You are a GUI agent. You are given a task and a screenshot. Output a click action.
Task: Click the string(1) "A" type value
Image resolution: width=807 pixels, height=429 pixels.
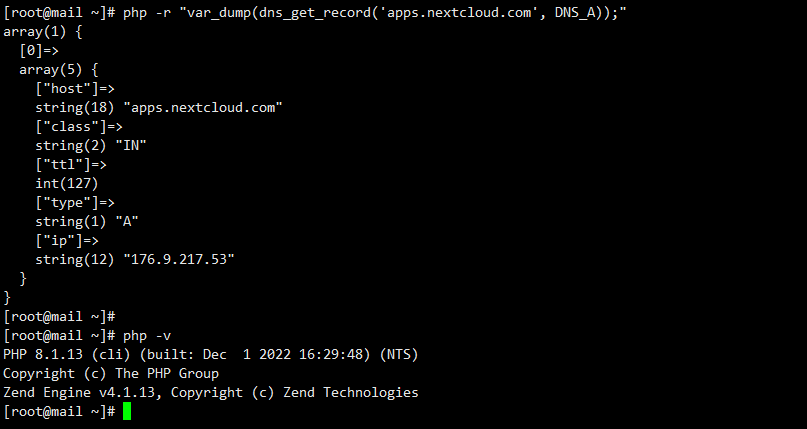(87, 222)
